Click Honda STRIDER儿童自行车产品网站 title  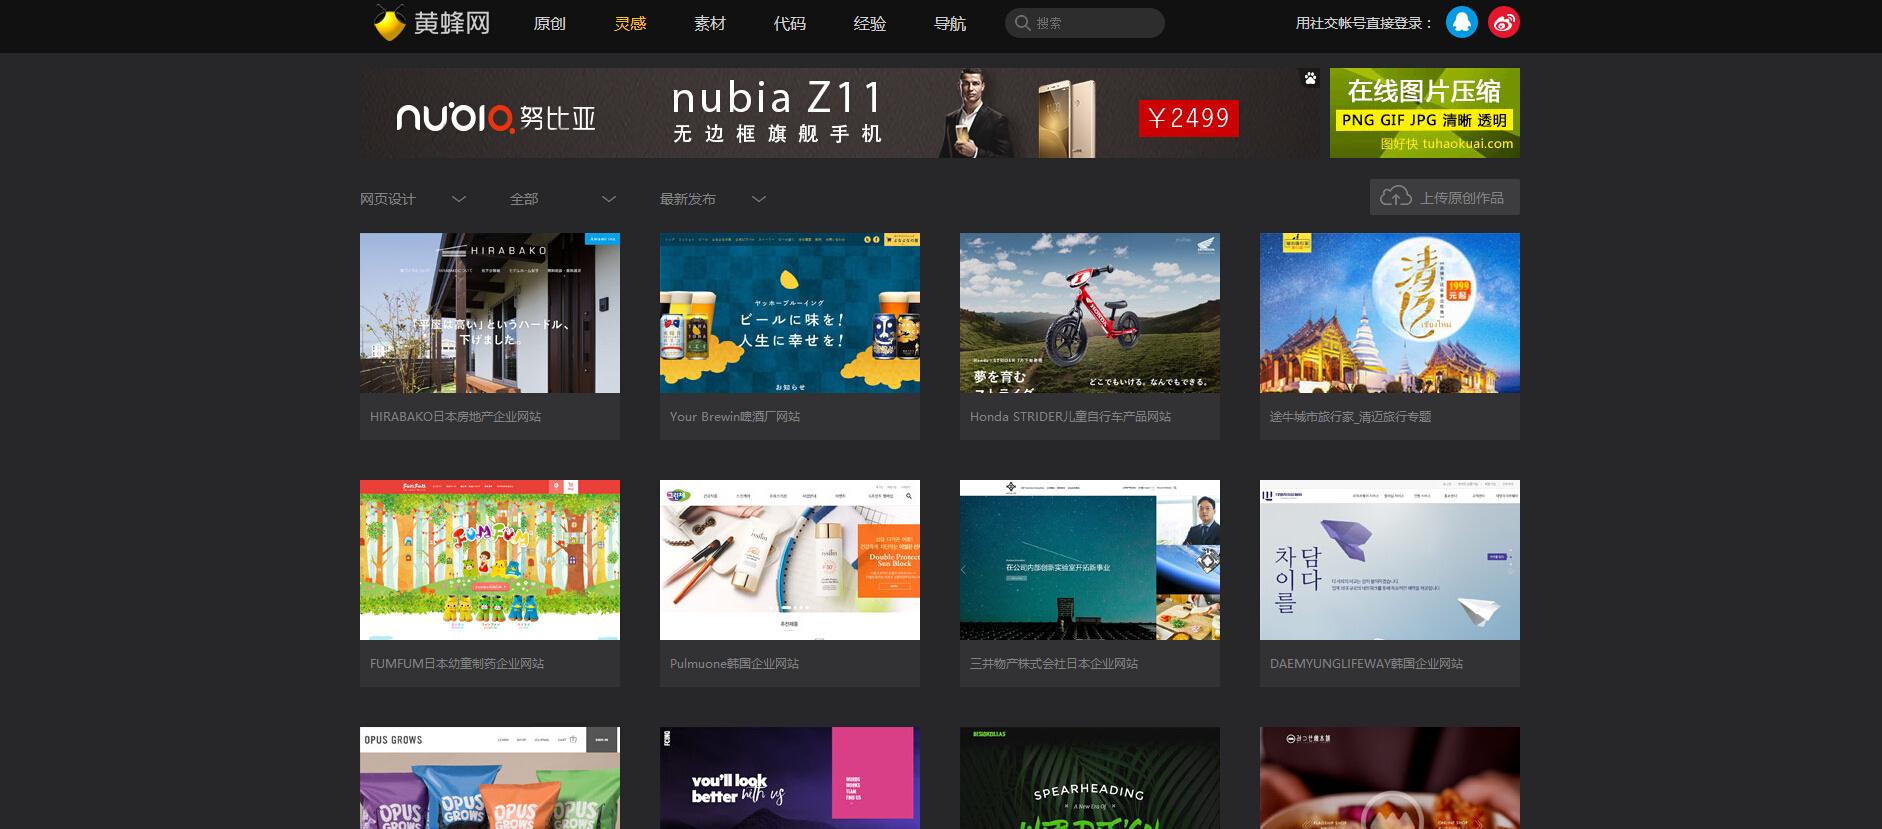(x=1070, y=417)
